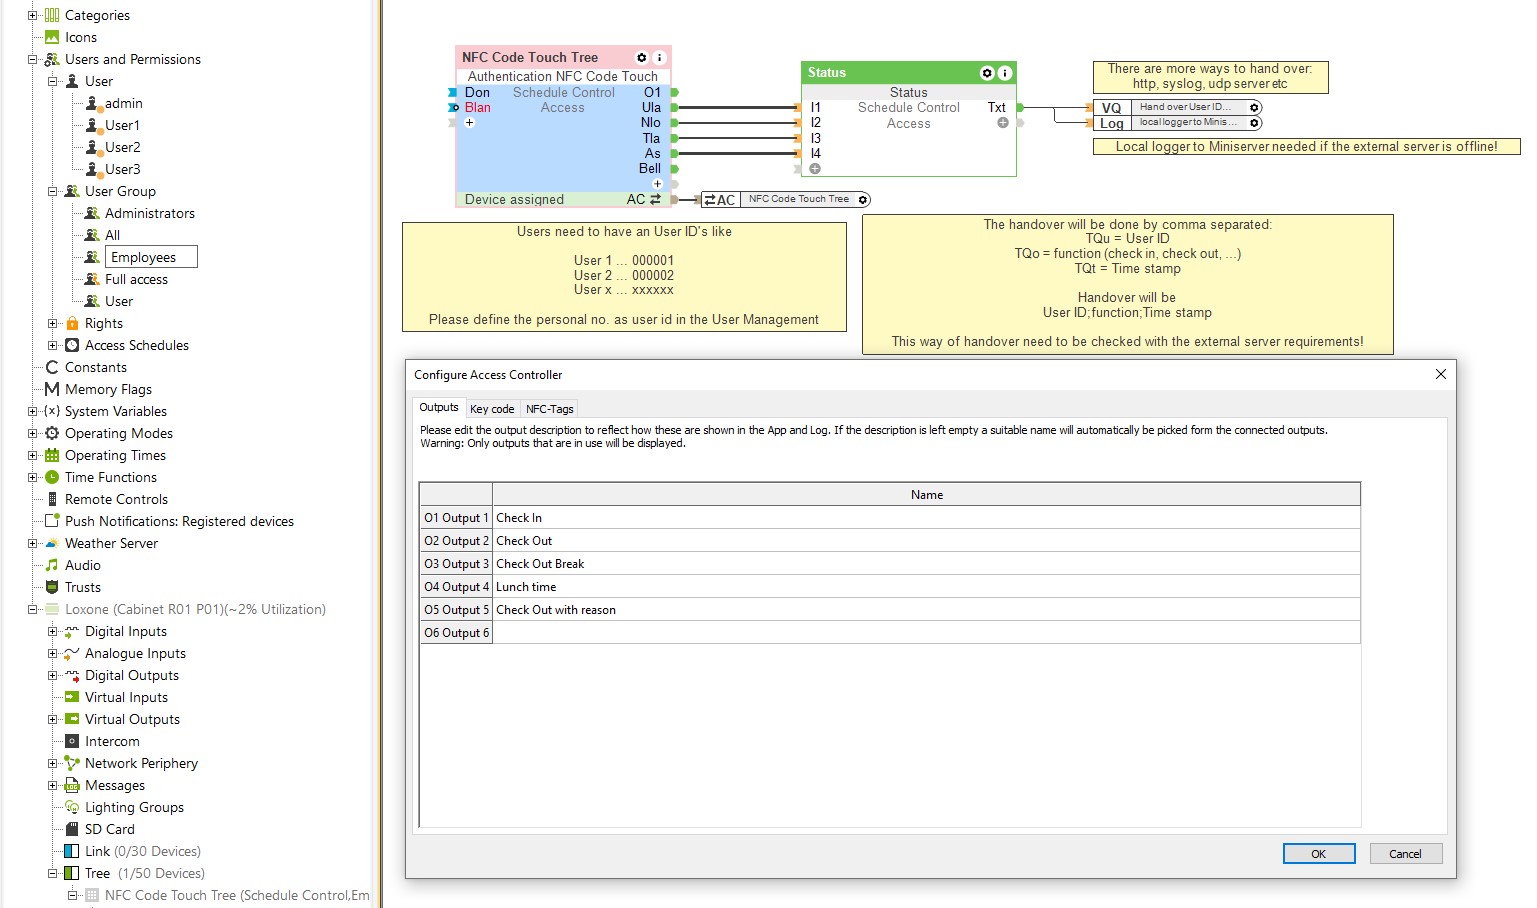Select the Audio note icon in the sidebar

pos(51,565)
